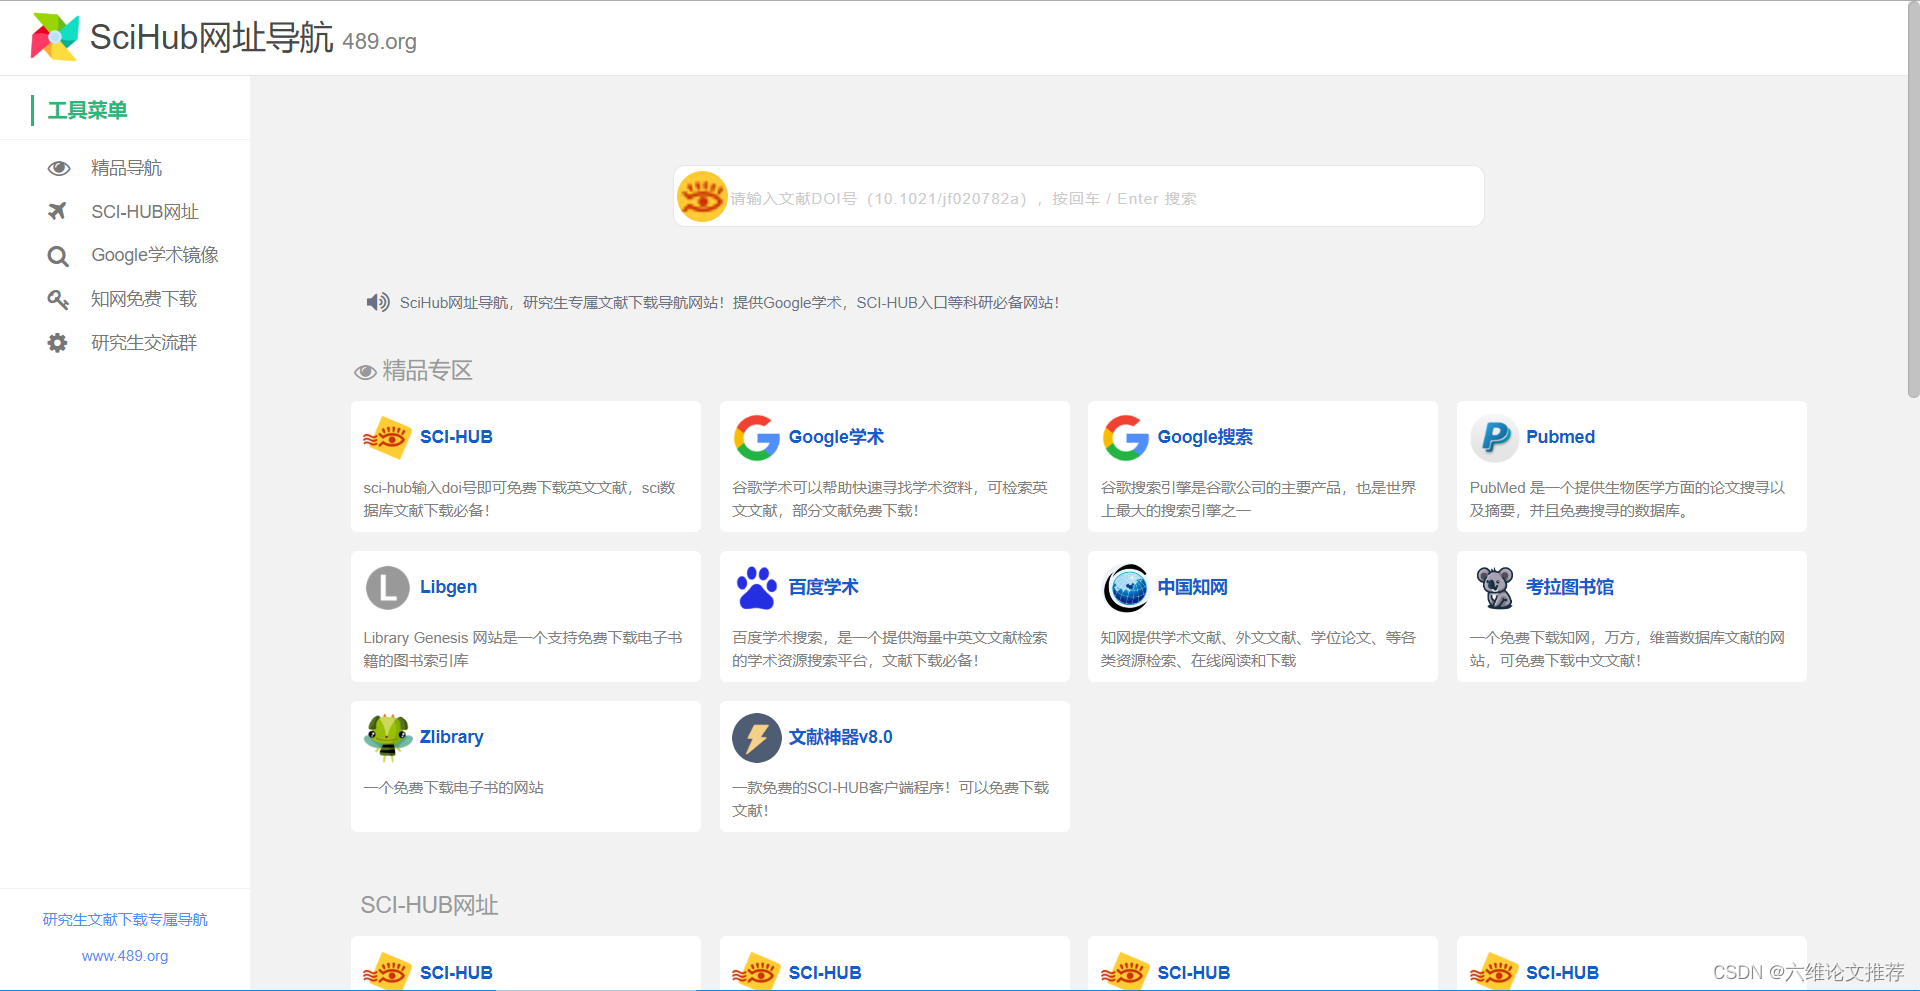
Task: Click the 考拉图书馆 koala icon
Action: (x=1495, y=587)
